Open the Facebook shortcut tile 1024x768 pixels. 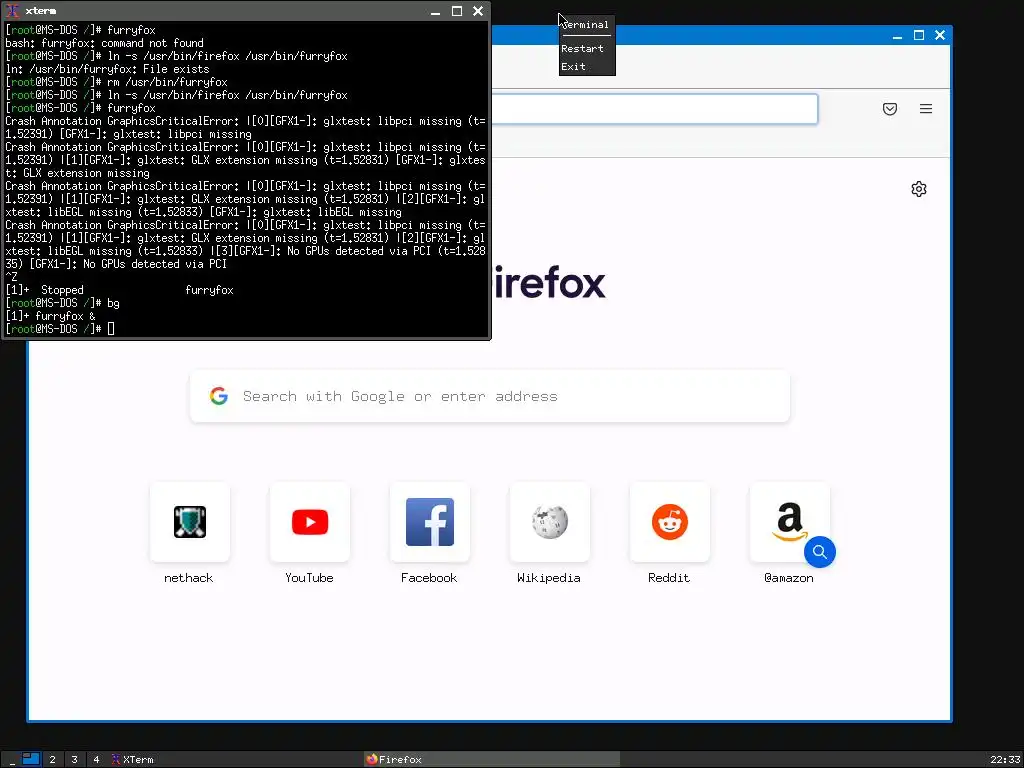430,522
